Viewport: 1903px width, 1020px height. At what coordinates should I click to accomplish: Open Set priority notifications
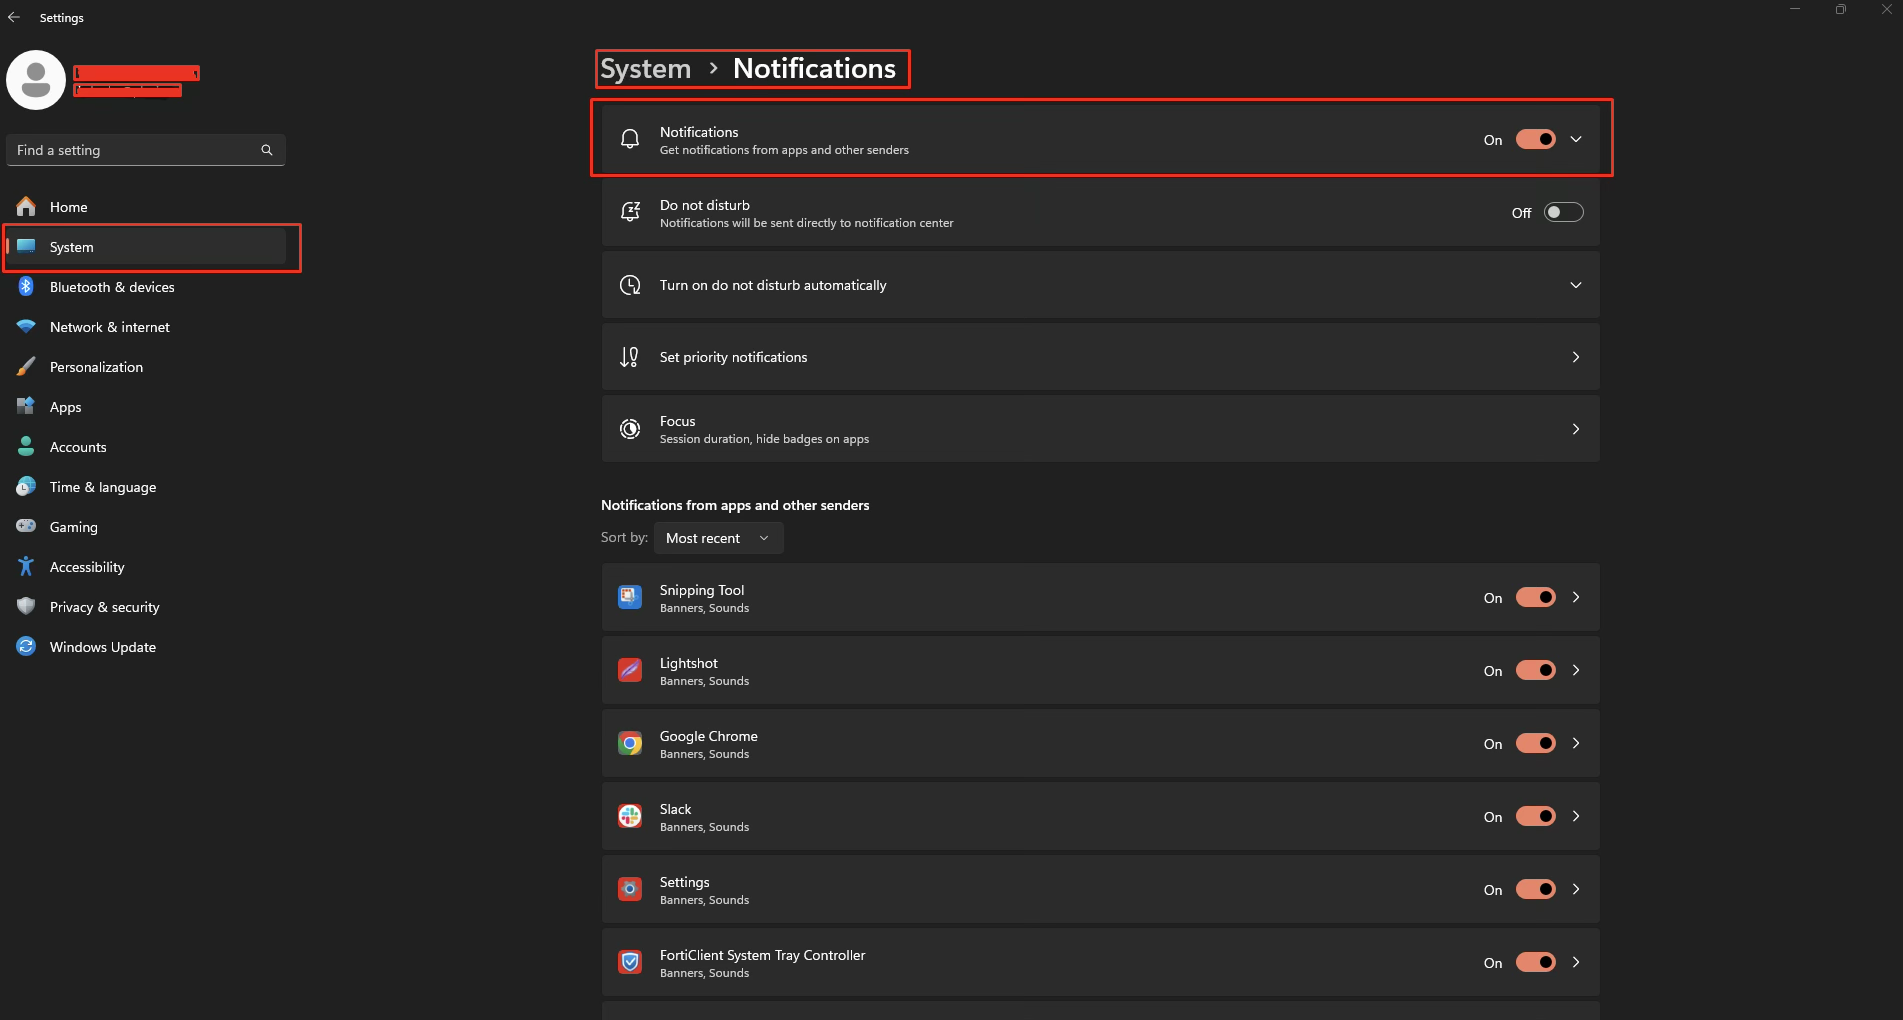pos(1100,357)
